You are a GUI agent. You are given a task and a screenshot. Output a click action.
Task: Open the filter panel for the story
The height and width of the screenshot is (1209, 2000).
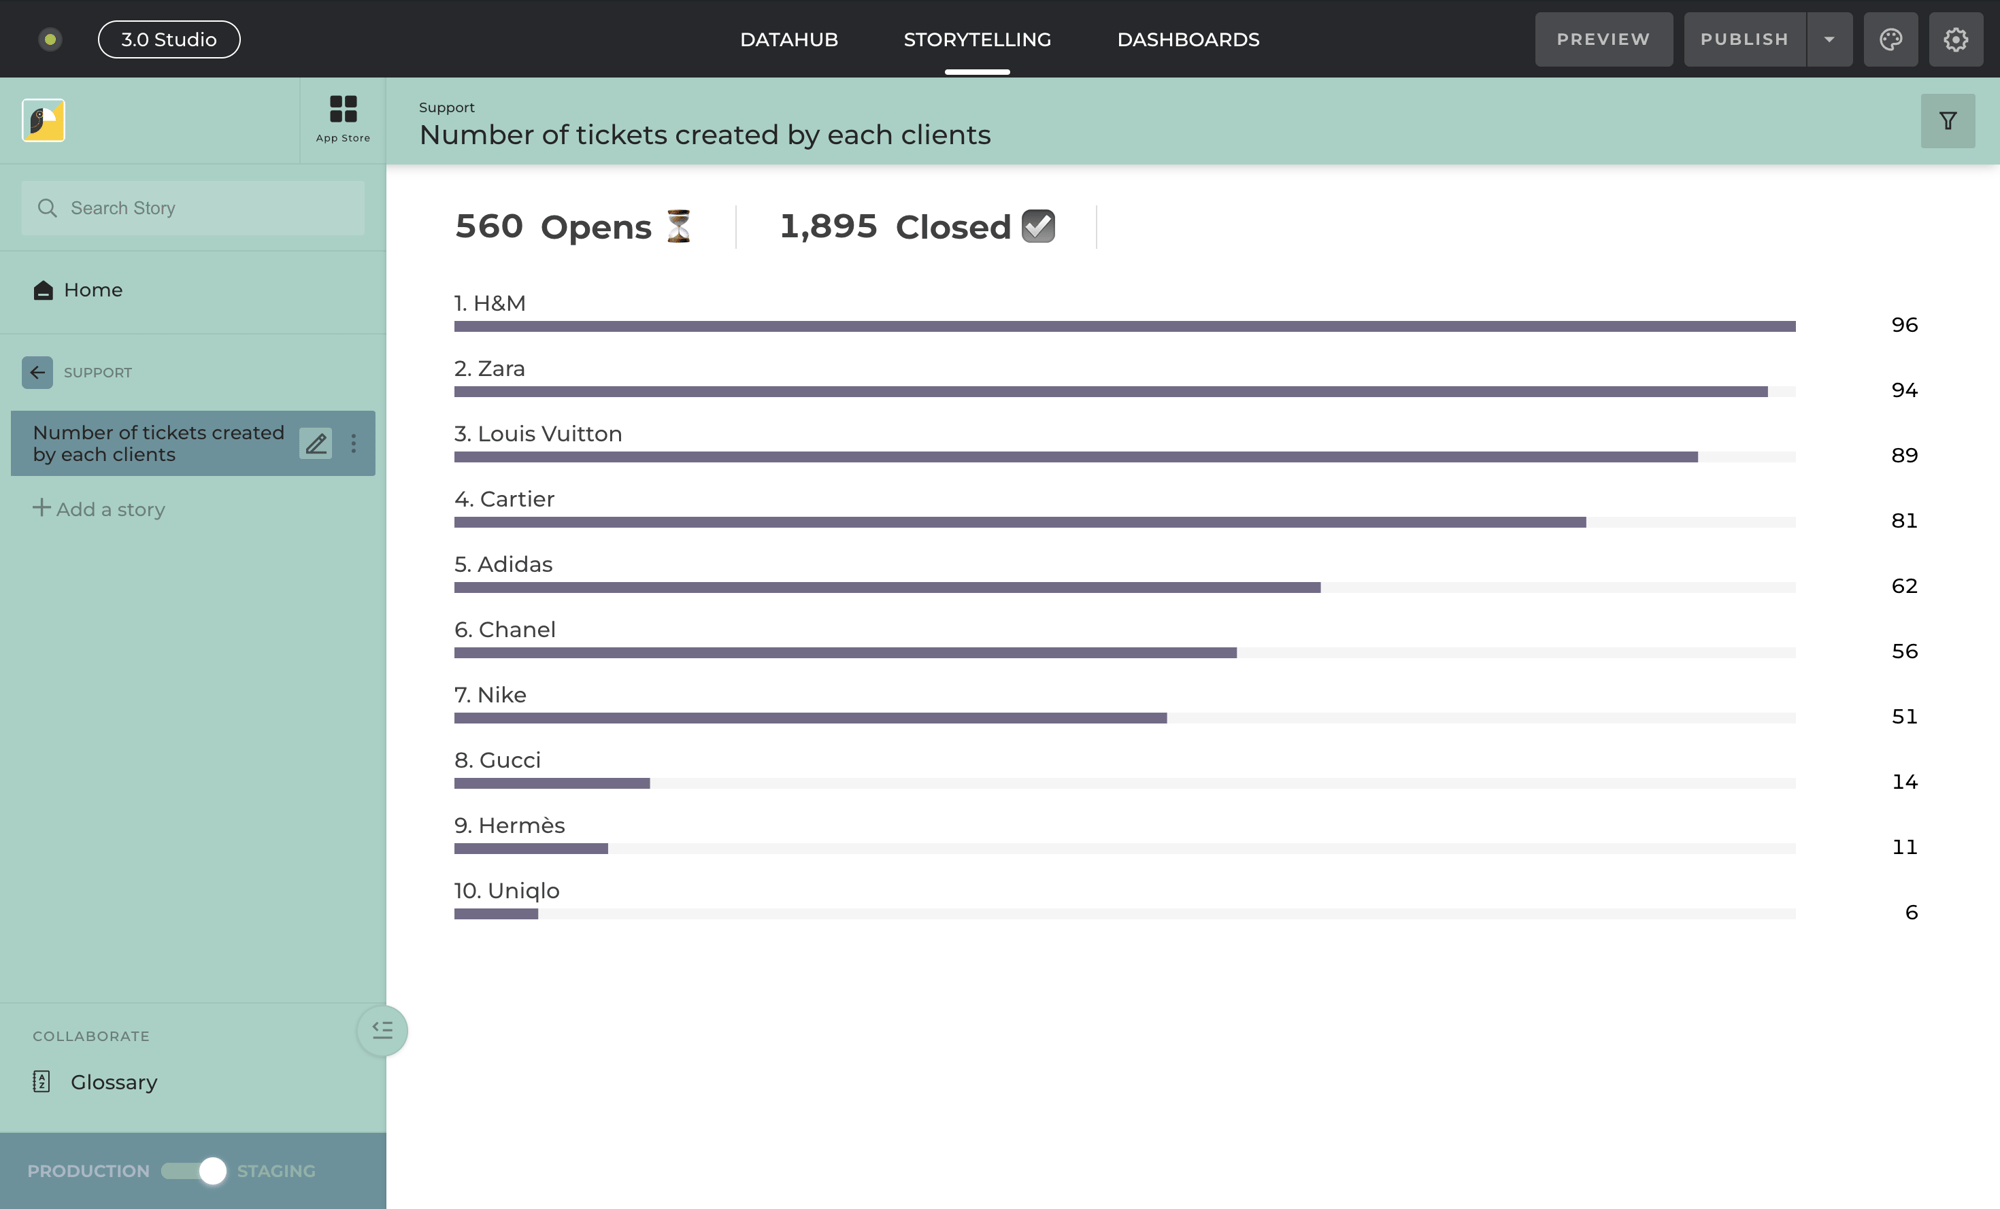pyautogui.click(x=1948, y=120)
